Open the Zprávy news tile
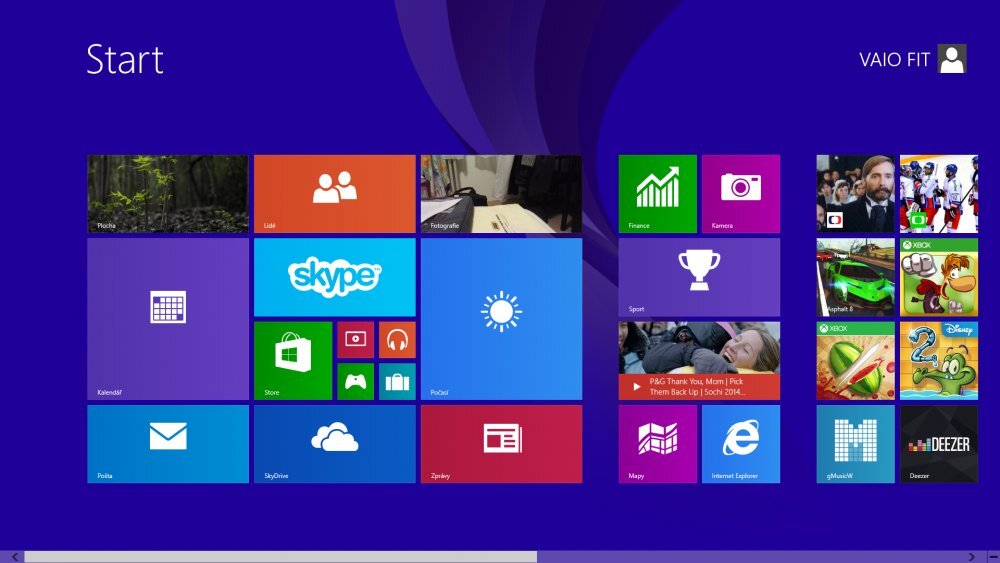Viewport: 1000px width, 563px height. 501,444
